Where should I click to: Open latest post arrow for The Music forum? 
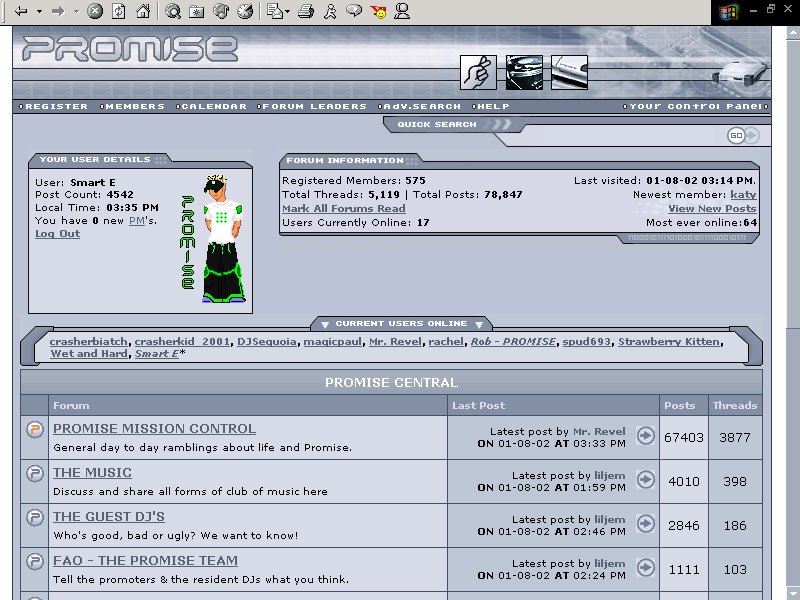click(x=646, y=480)
